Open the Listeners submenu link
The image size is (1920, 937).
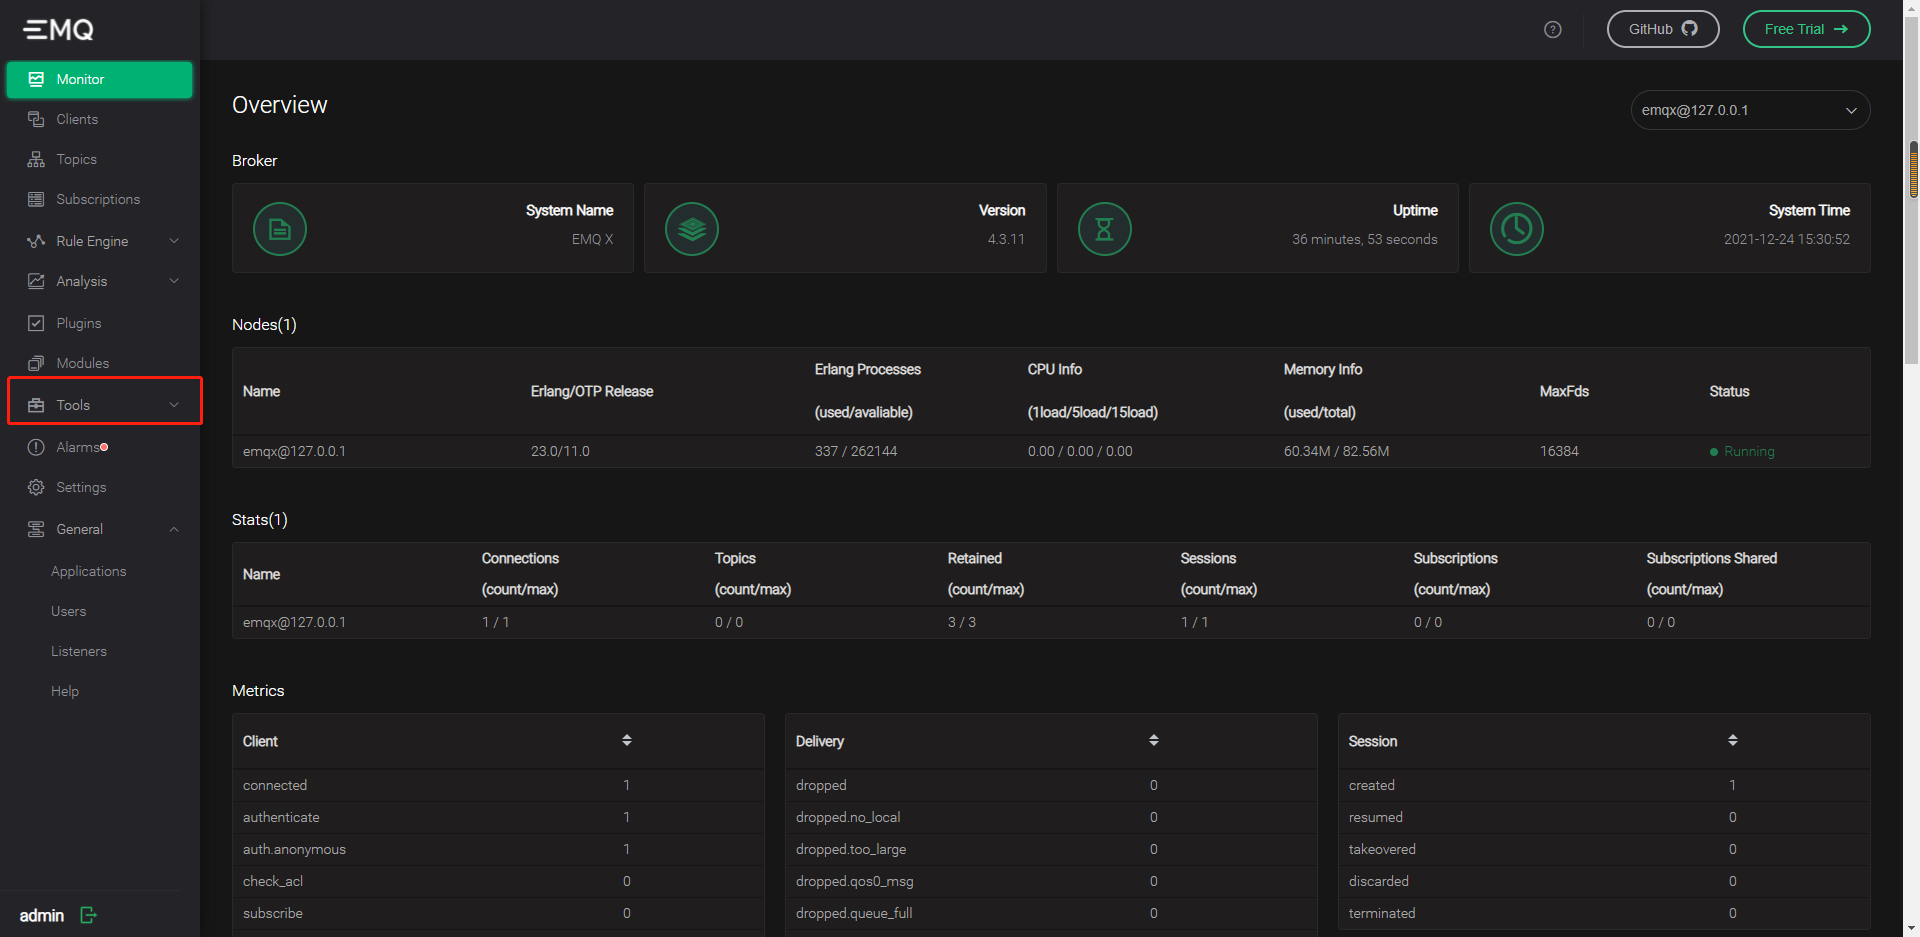[79, 651]
